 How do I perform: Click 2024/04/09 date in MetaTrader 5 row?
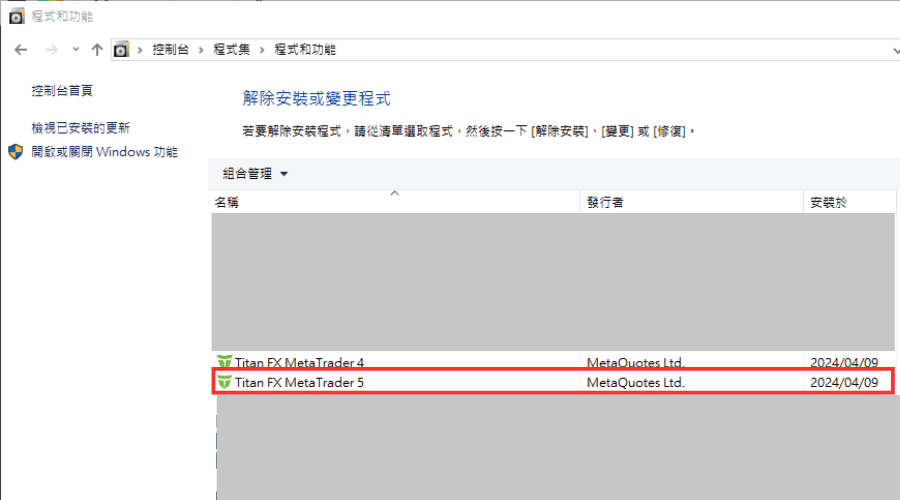(x=844, y=383)
